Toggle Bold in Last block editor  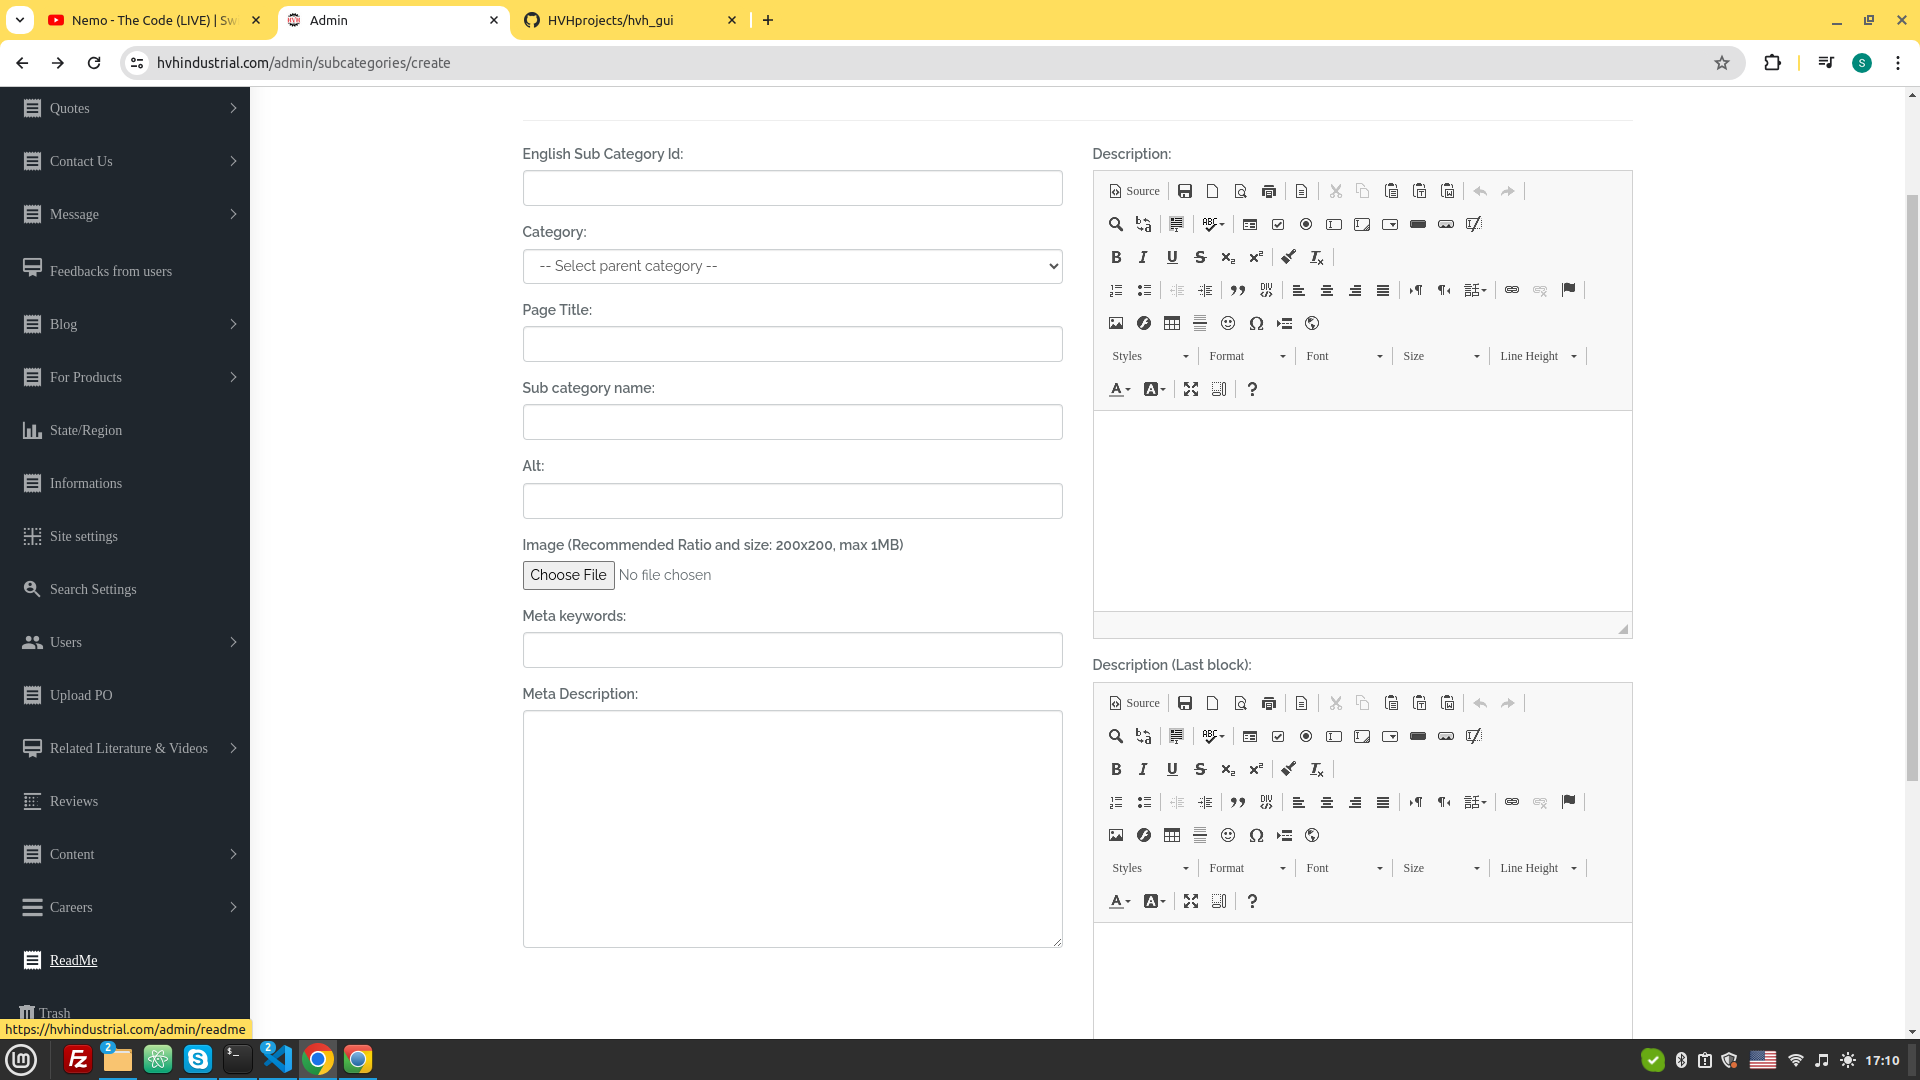click(x=1116, y=769)
